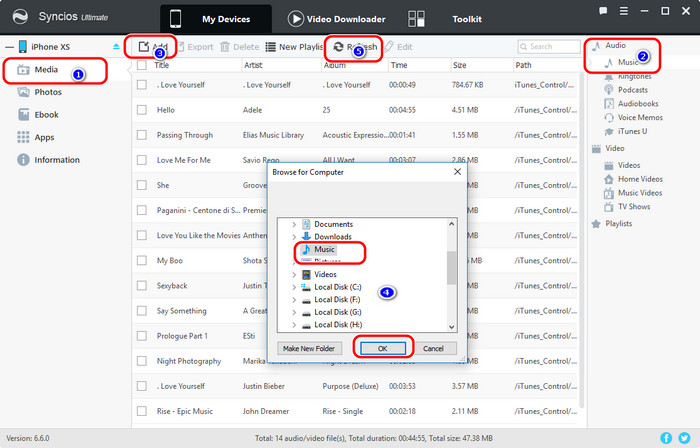Click scroll-down arrow in folder tree
The height and width of the screenshot is (448, 700).
[x=451, y=327]
